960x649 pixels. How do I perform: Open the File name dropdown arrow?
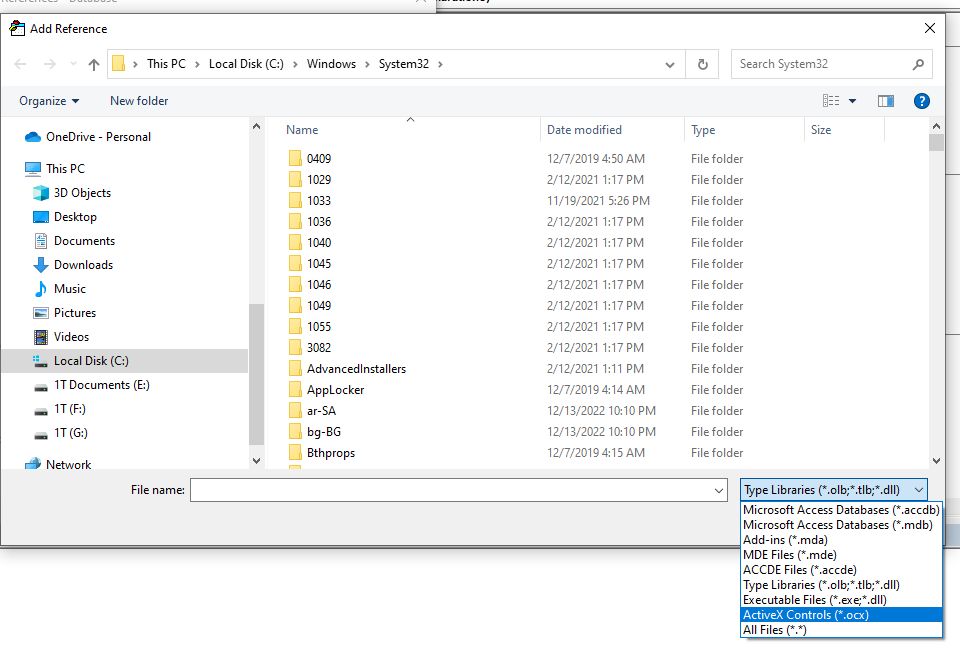pos(719,491)
